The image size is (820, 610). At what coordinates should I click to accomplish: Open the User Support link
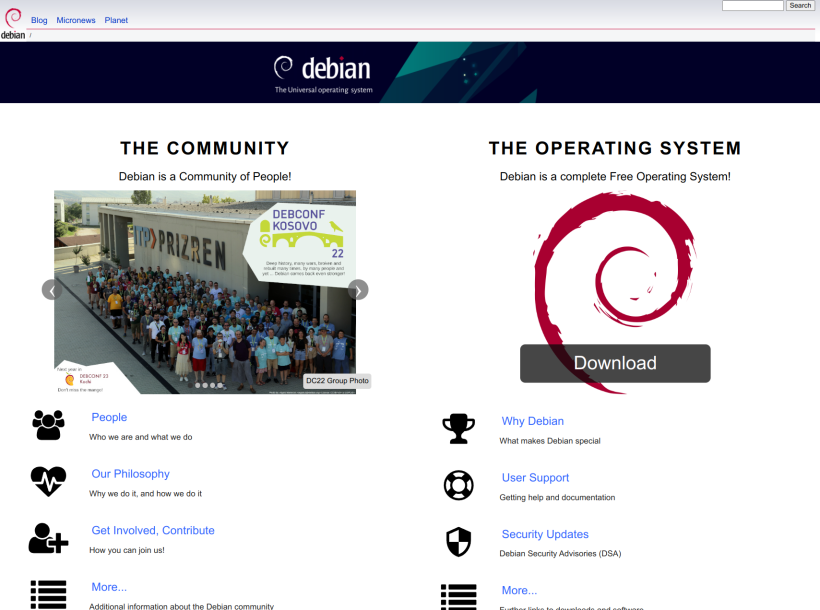point(535,478)
